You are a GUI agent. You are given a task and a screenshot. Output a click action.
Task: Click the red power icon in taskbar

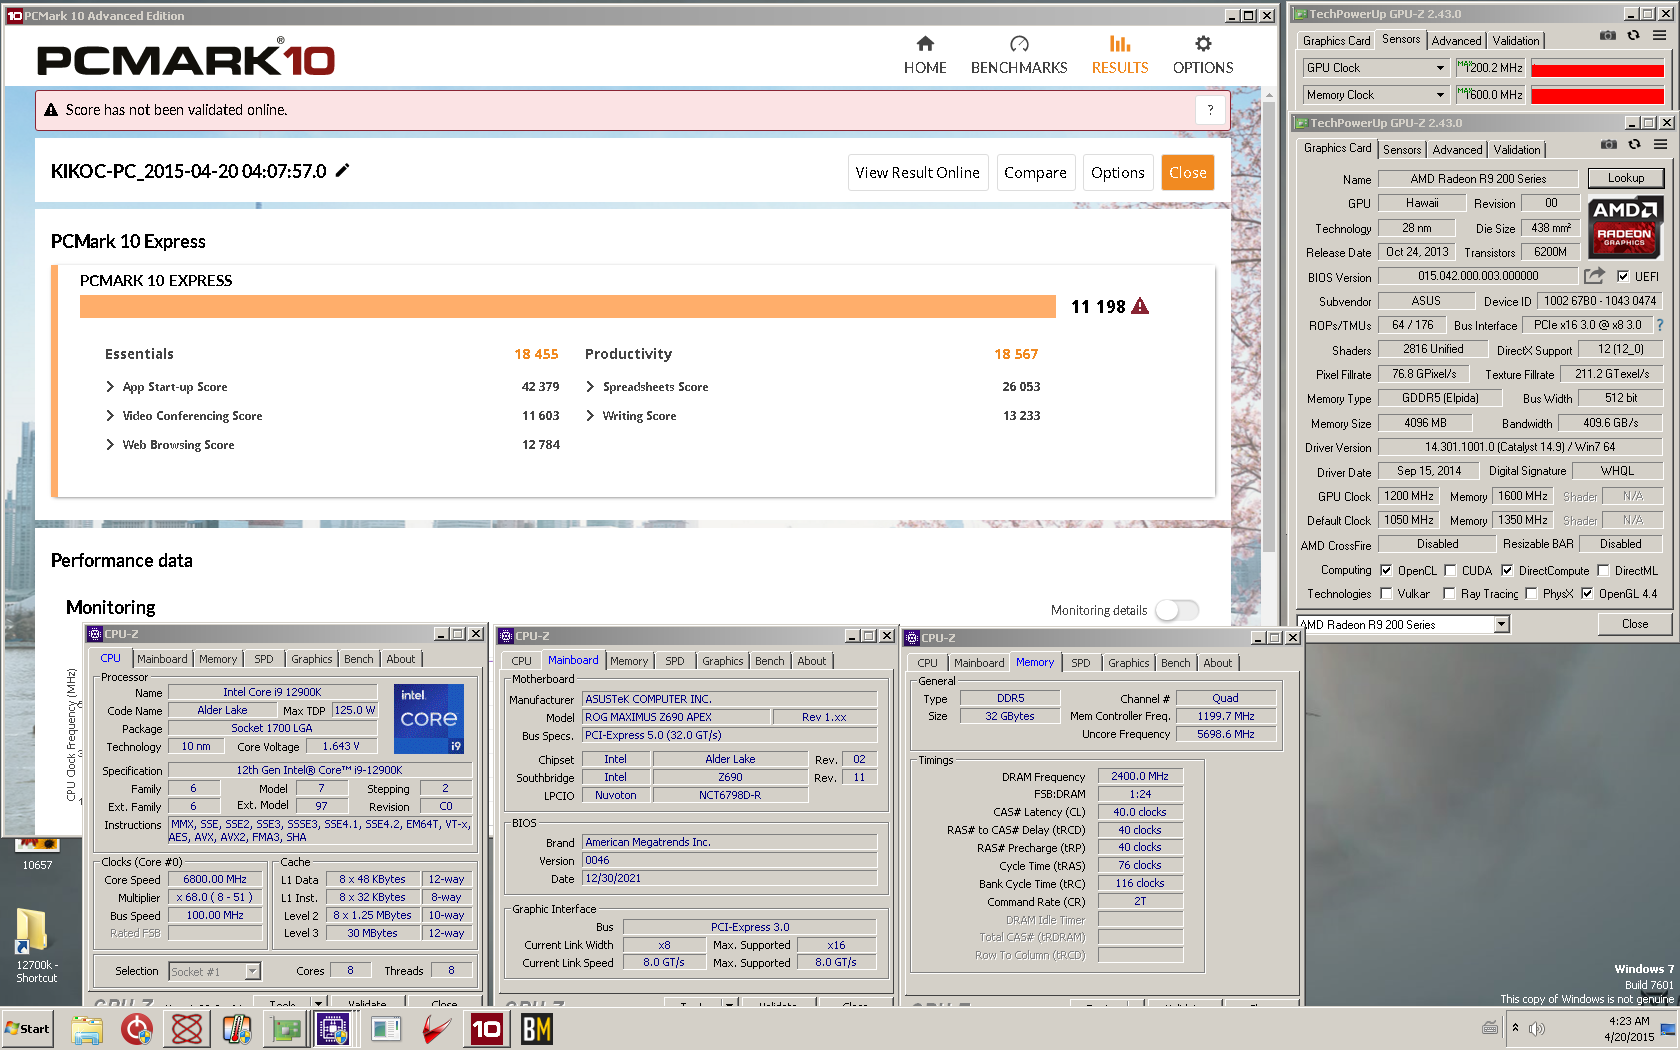pos(137,1029)
